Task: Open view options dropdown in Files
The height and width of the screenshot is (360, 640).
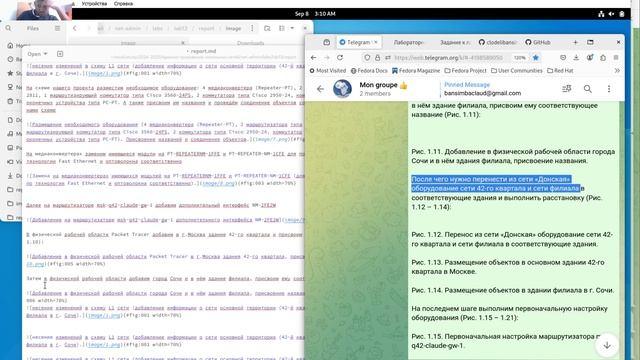Action: click(x=292, y=28)
